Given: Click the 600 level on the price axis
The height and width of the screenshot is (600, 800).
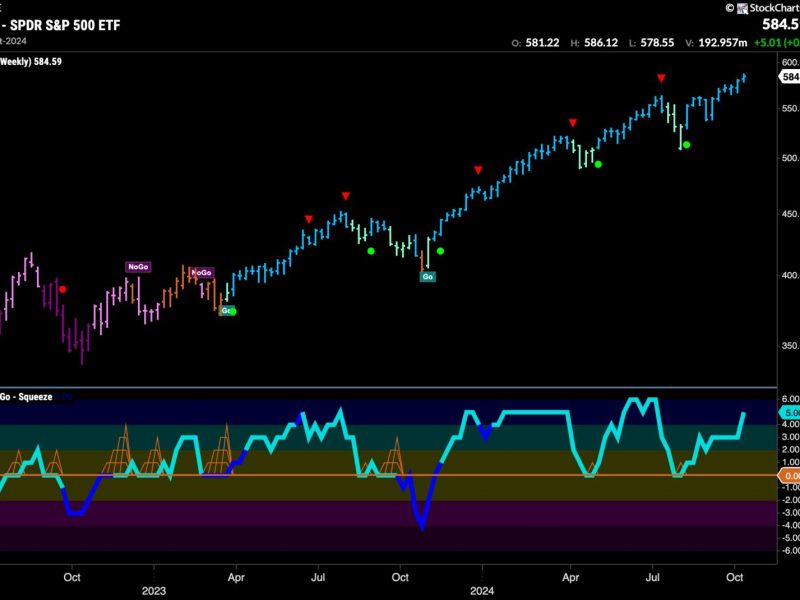Looking at the screenshot, I should point(790,62).
